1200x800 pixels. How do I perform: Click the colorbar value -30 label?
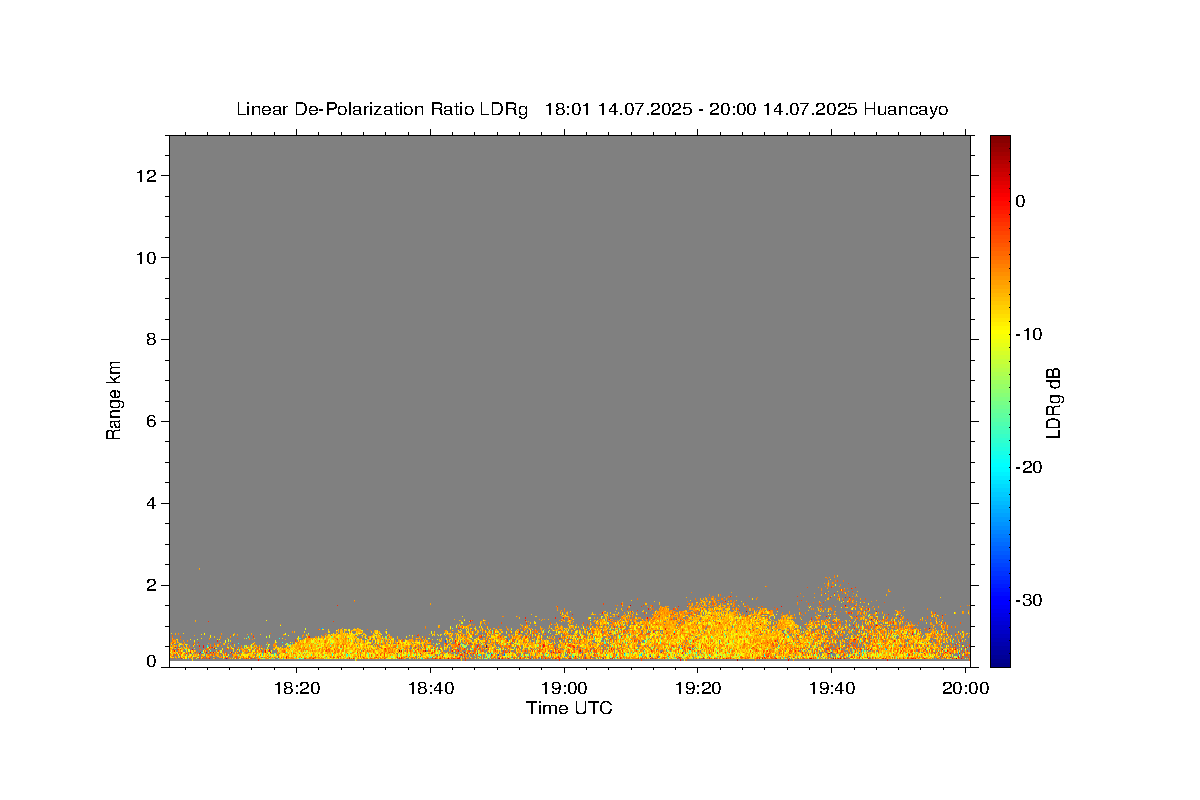pyautogui.click(x=1030, y=600)
